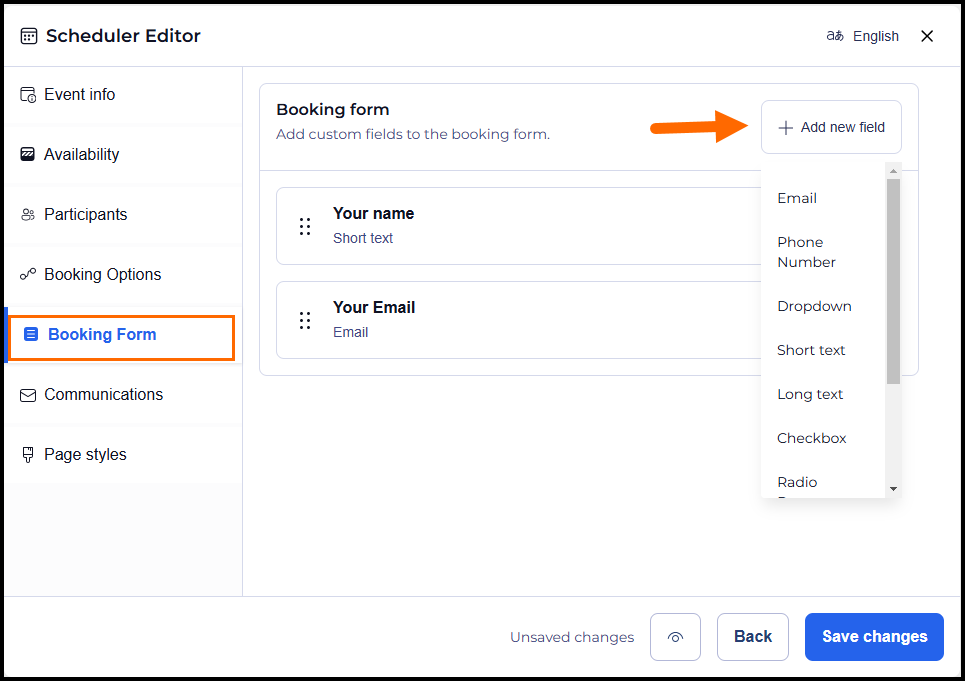
Task: Click the 'Booking form' heading
Action: click(x=333, y=110)
